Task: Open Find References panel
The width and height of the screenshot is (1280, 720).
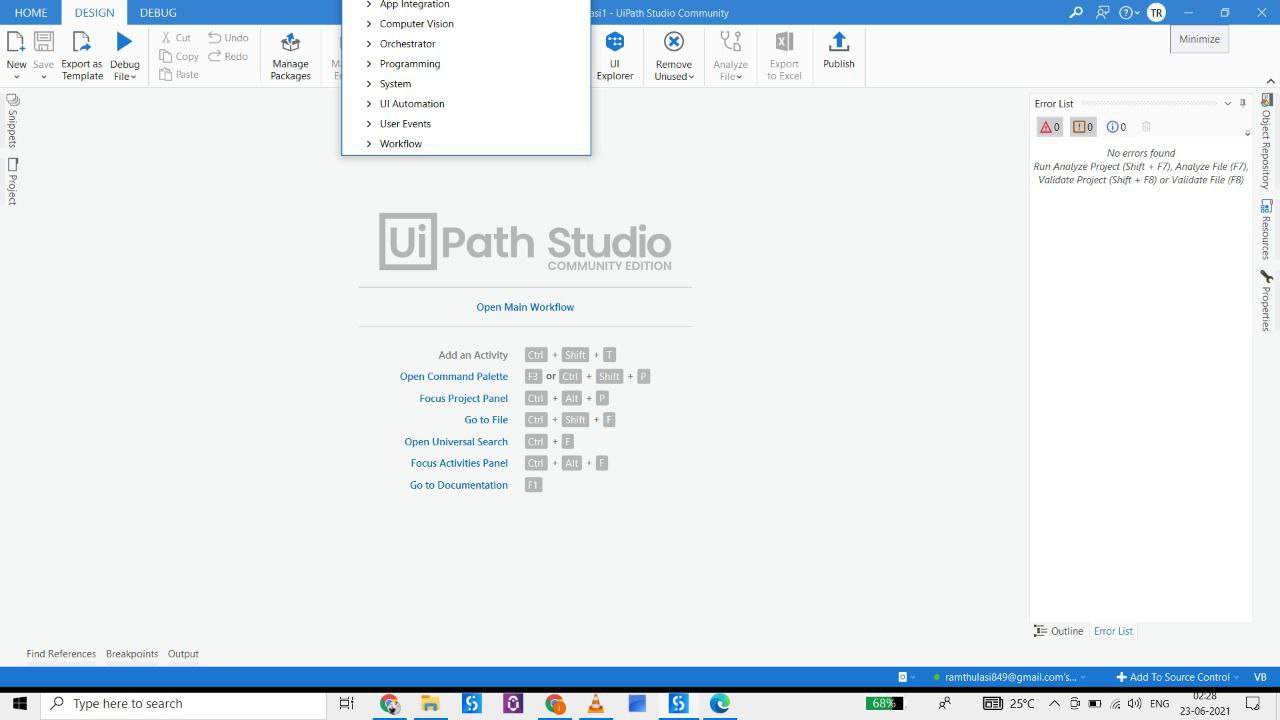Action: [61, 654]
